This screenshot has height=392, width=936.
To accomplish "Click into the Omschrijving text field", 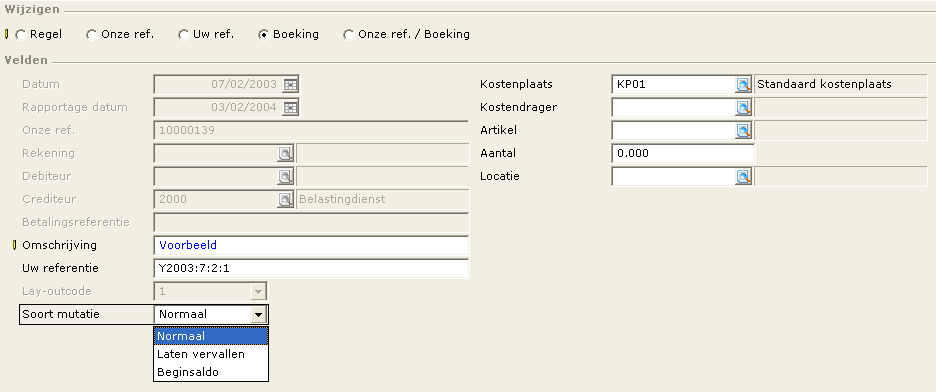I will pyautogui.click(x=311, y=245).
